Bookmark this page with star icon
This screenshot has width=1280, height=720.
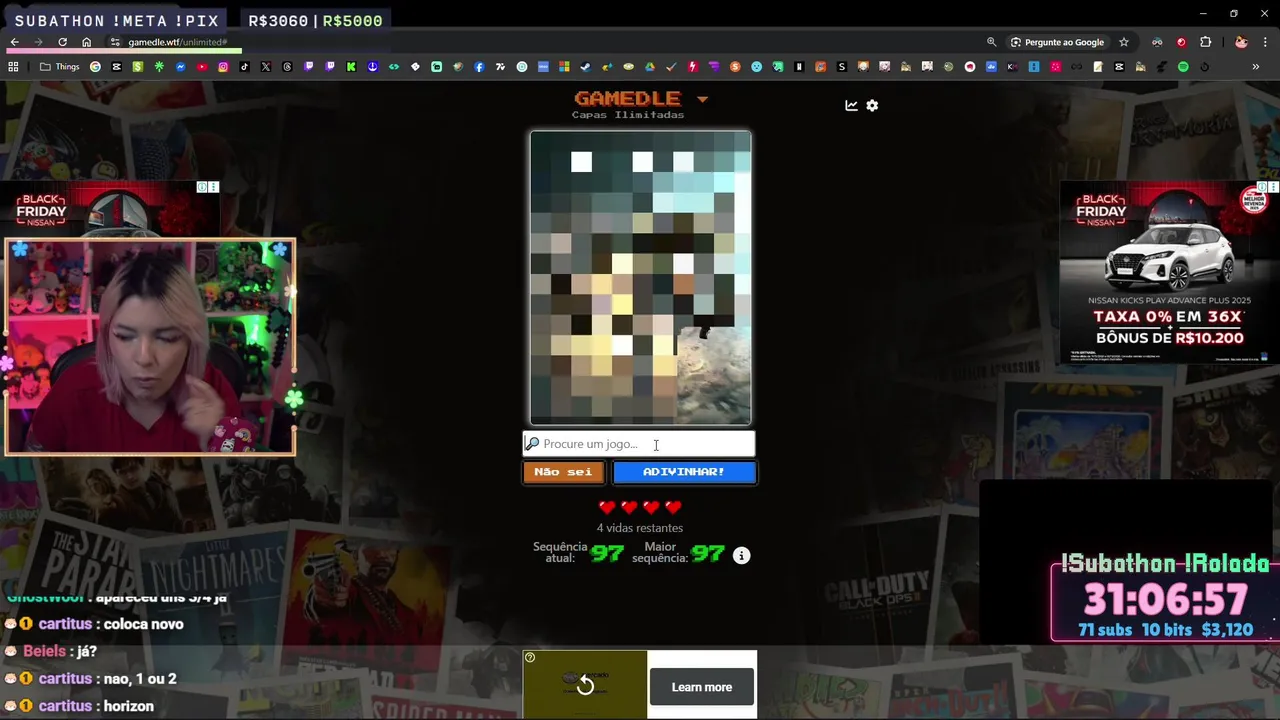(x=1124, y=42)
